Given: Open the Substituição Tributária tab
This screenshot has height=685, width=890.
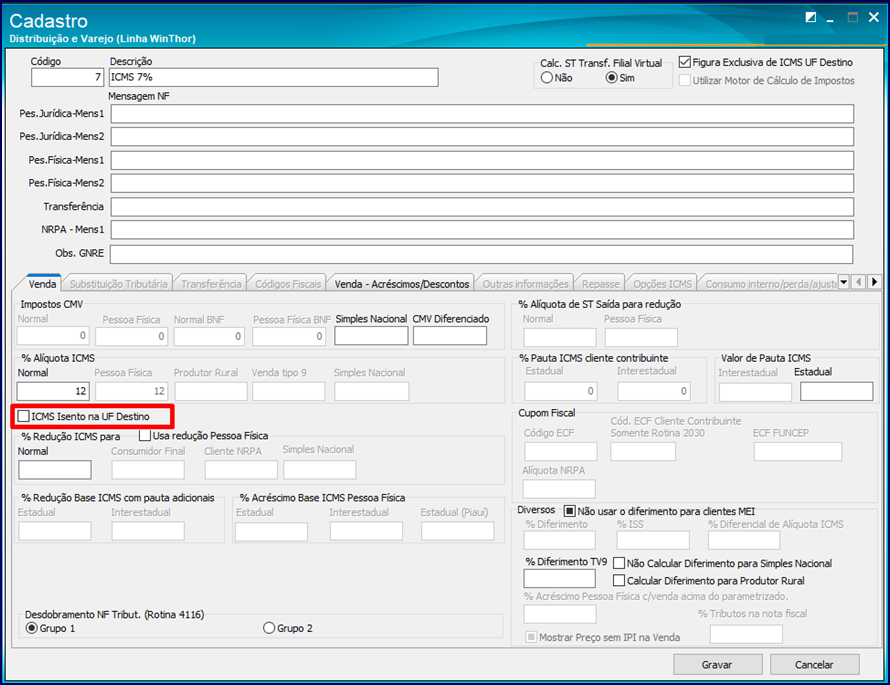Looking at the screenshot, I should coord(118,284).
